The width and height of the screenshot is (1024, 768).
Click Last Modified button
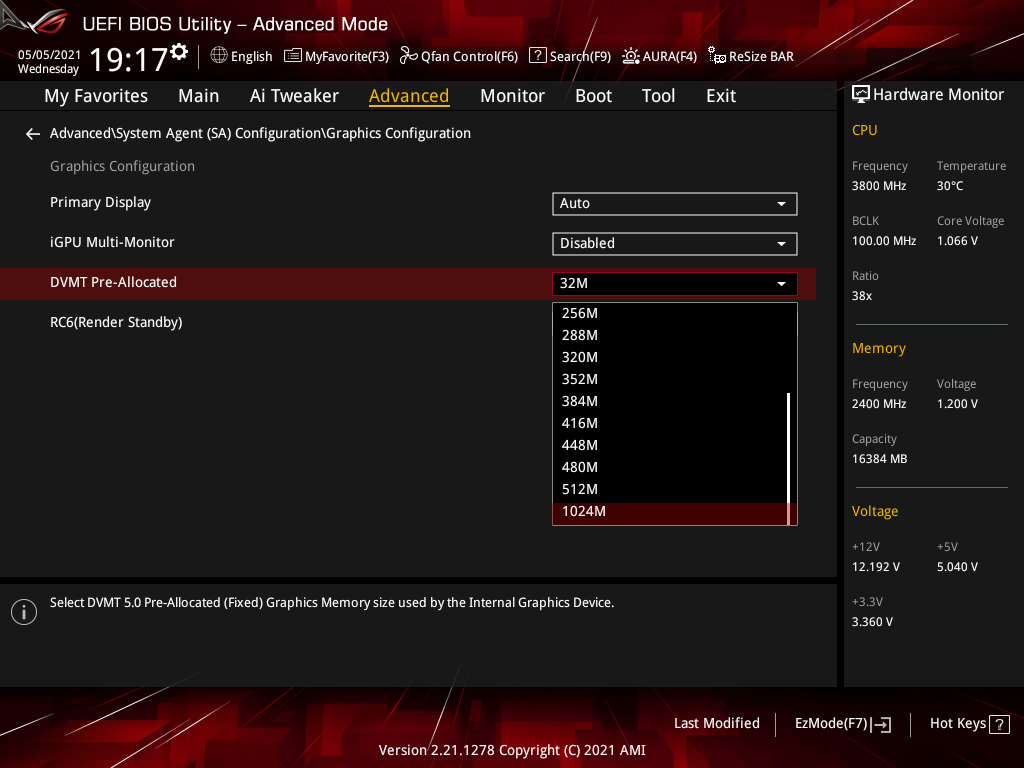click(x=716, y=724)
